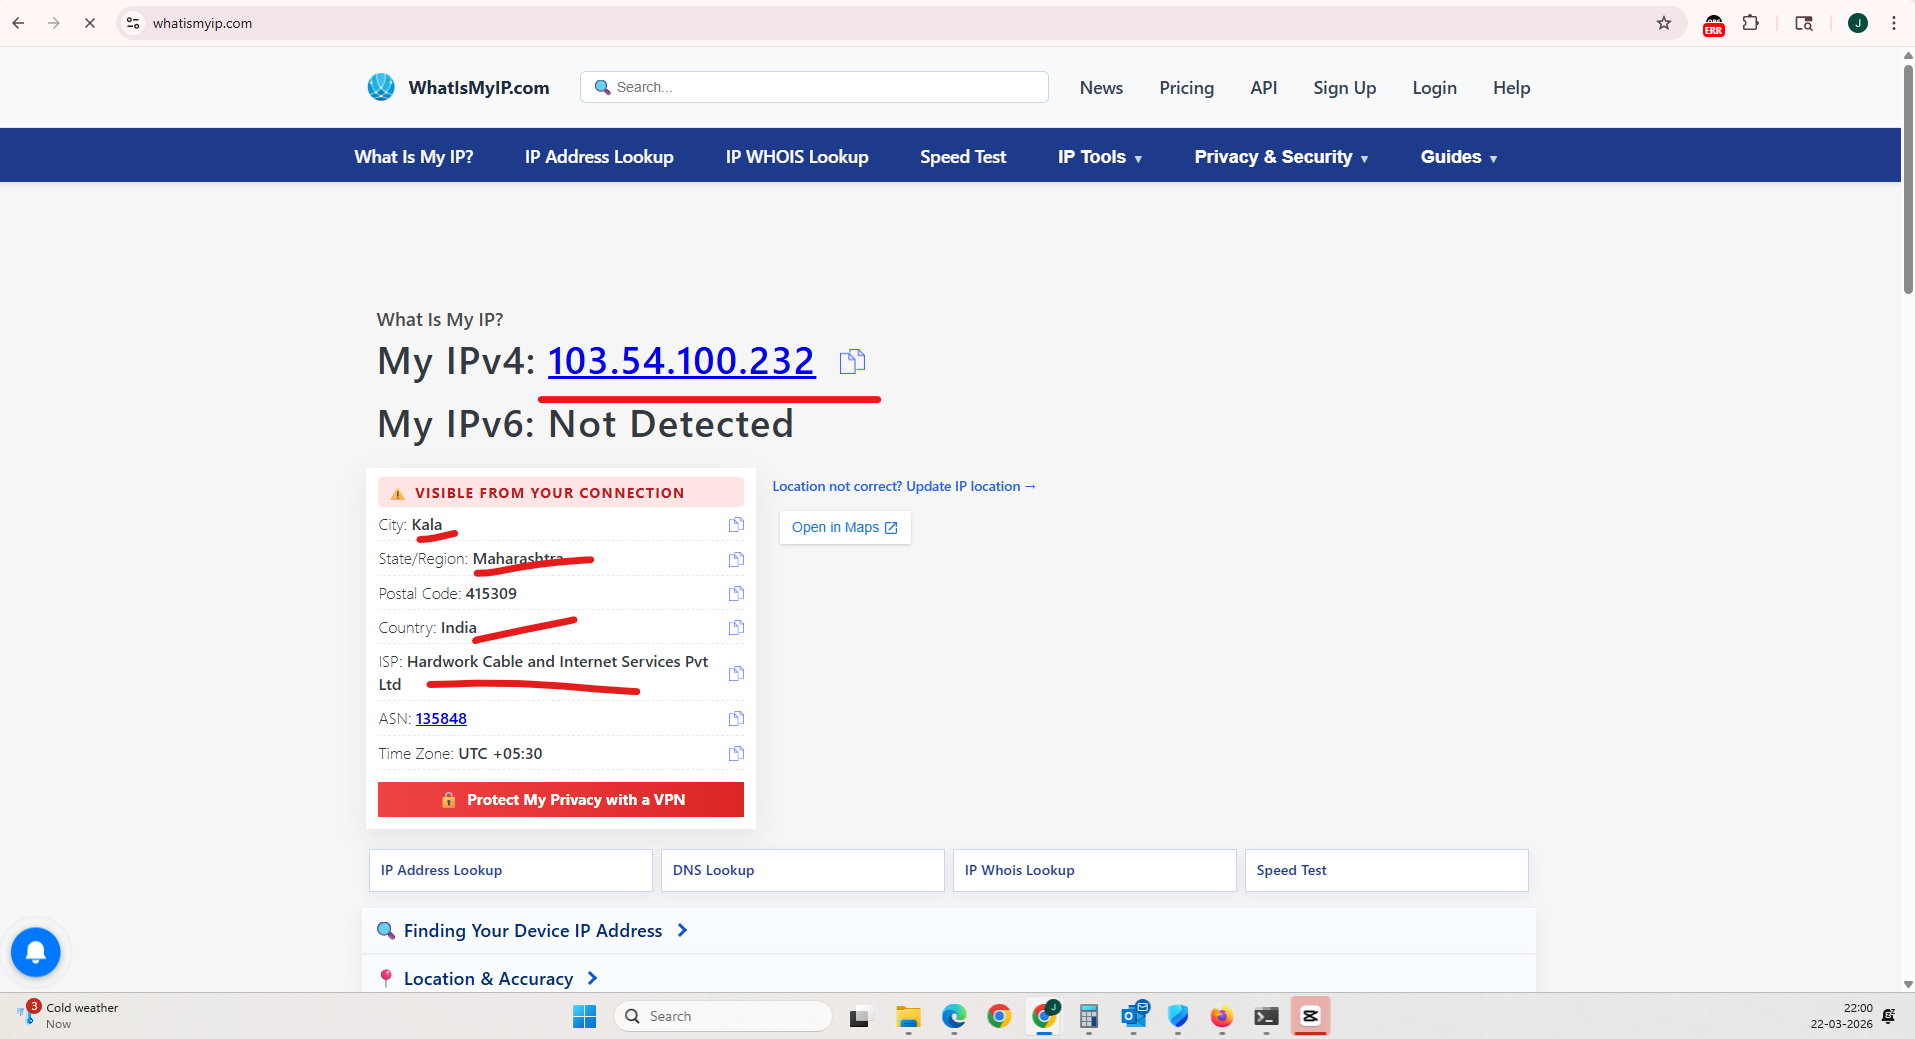The height and width of the screenshot is (1039, 1915).
Task: Bookmark this page with star icon
Action: tap(1664, 23)
